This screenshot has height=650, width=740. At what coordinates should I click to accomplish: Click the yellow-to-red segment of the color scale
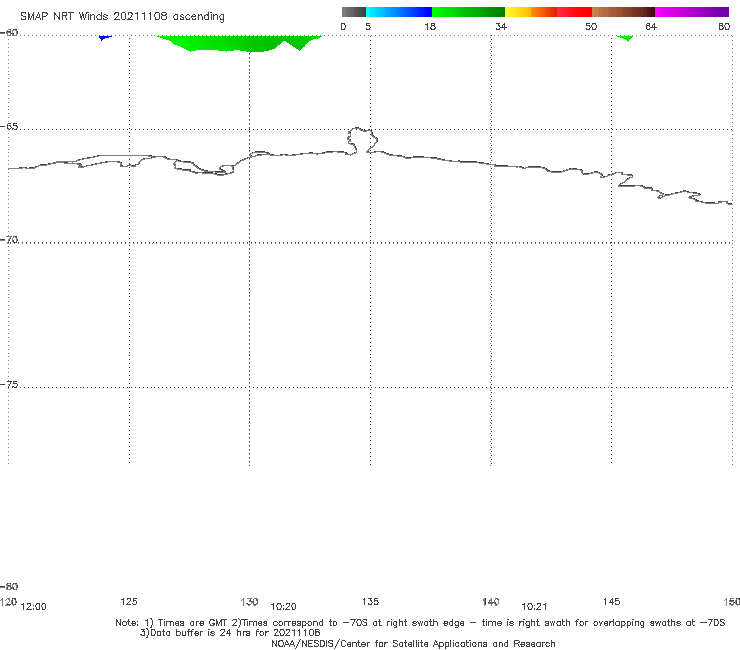[x=548, y=12]
